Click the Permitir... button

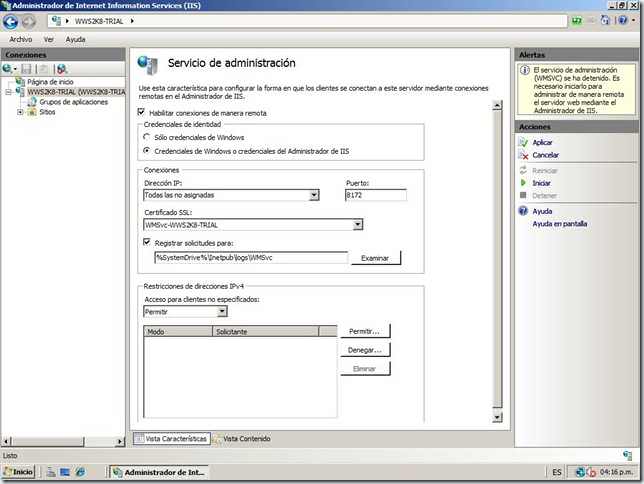pos(365,331)
